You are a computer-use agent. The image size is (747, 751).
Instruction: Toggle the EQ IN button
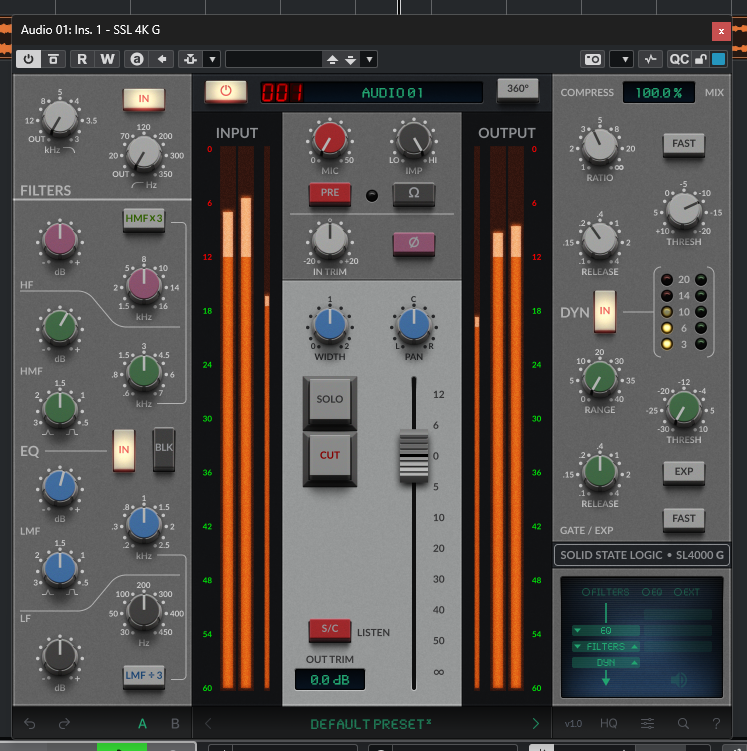click(124, 450)
